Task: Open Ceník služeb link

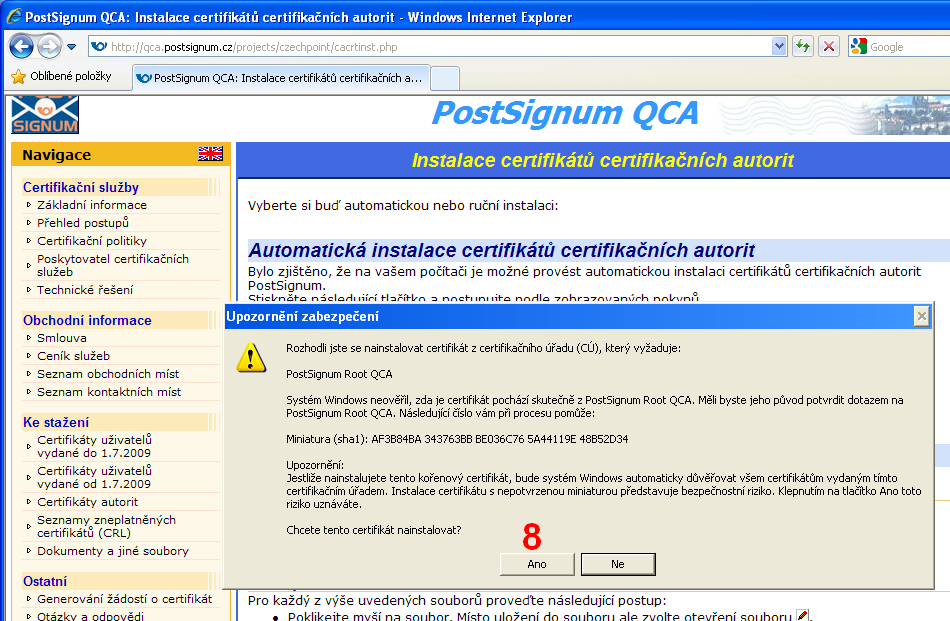Action: [x=73, y=356]
